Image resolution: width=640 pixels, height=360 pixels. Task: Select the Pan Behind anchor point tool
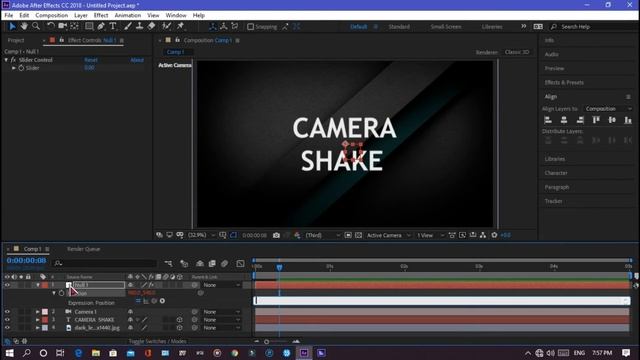(74, 26)
